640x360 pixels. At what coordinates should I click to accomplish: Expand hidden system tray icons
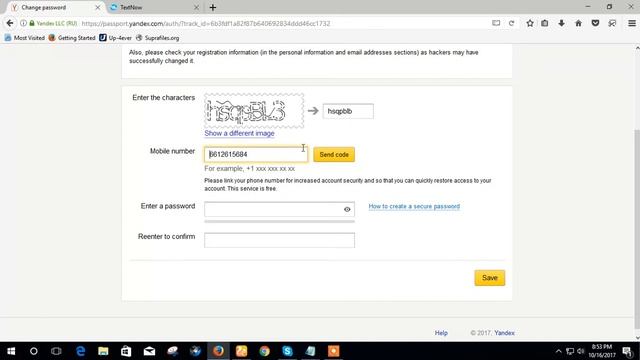(x=558, y=351)
